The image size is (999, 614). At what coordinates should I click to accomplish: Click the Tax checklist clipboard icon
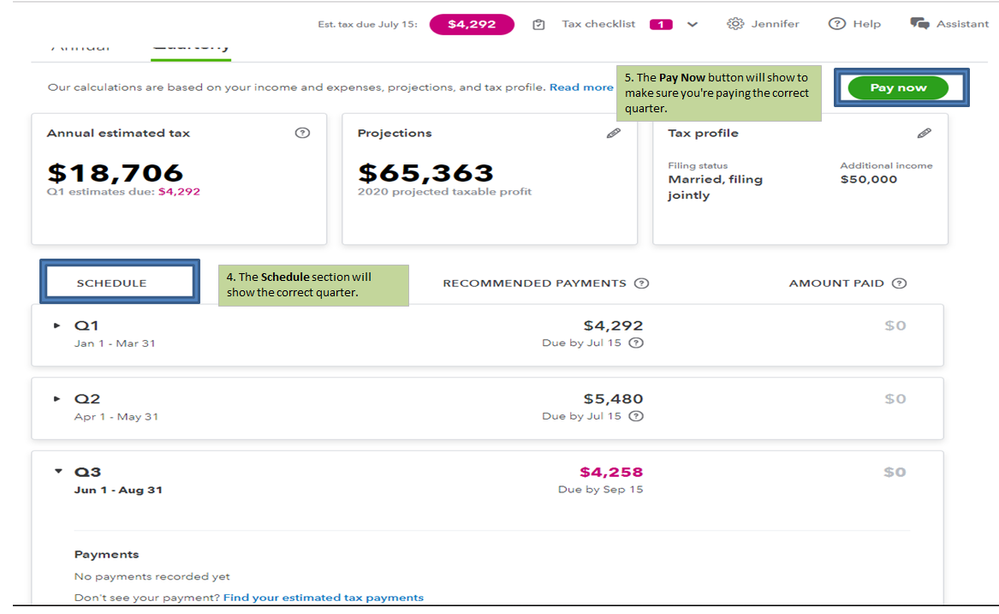click(x=539, y=24)
